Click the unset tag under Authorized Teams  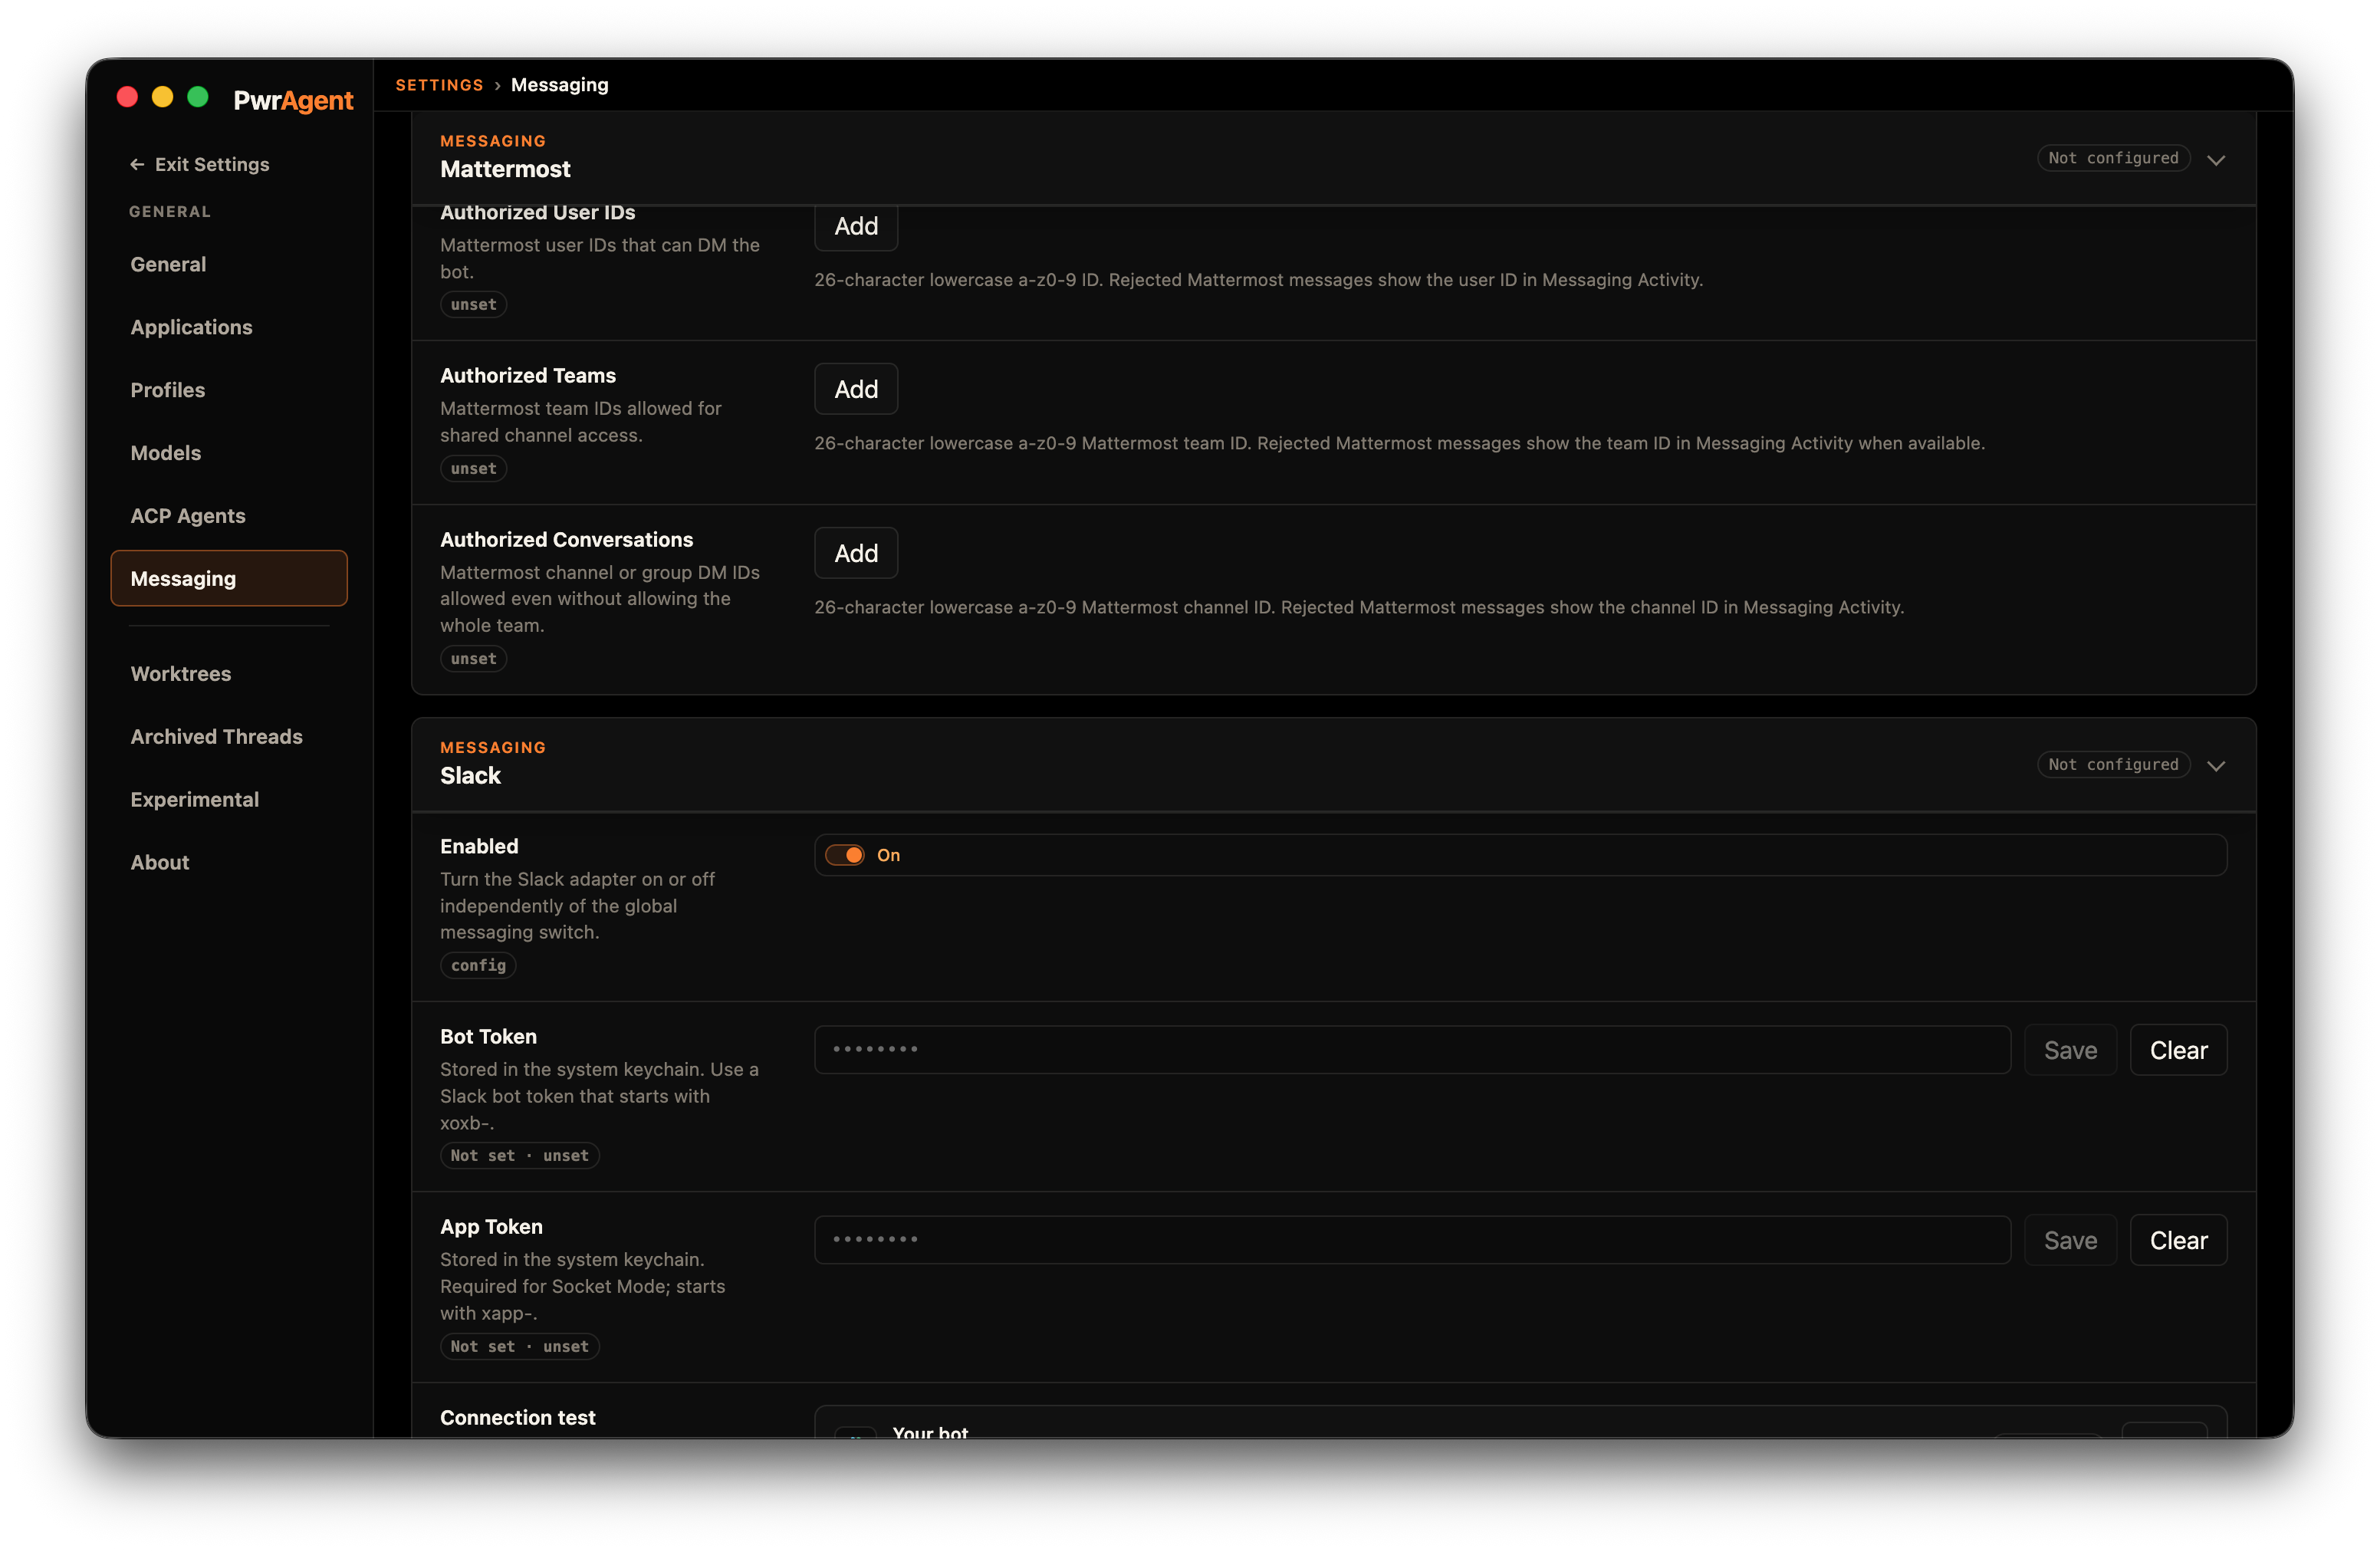pos(473,469)
